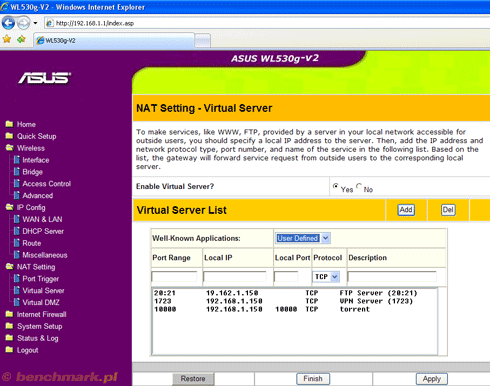Collapse the Wireless folder icon
The width and height of the screenshot is (490, 386).
point(9,148)
